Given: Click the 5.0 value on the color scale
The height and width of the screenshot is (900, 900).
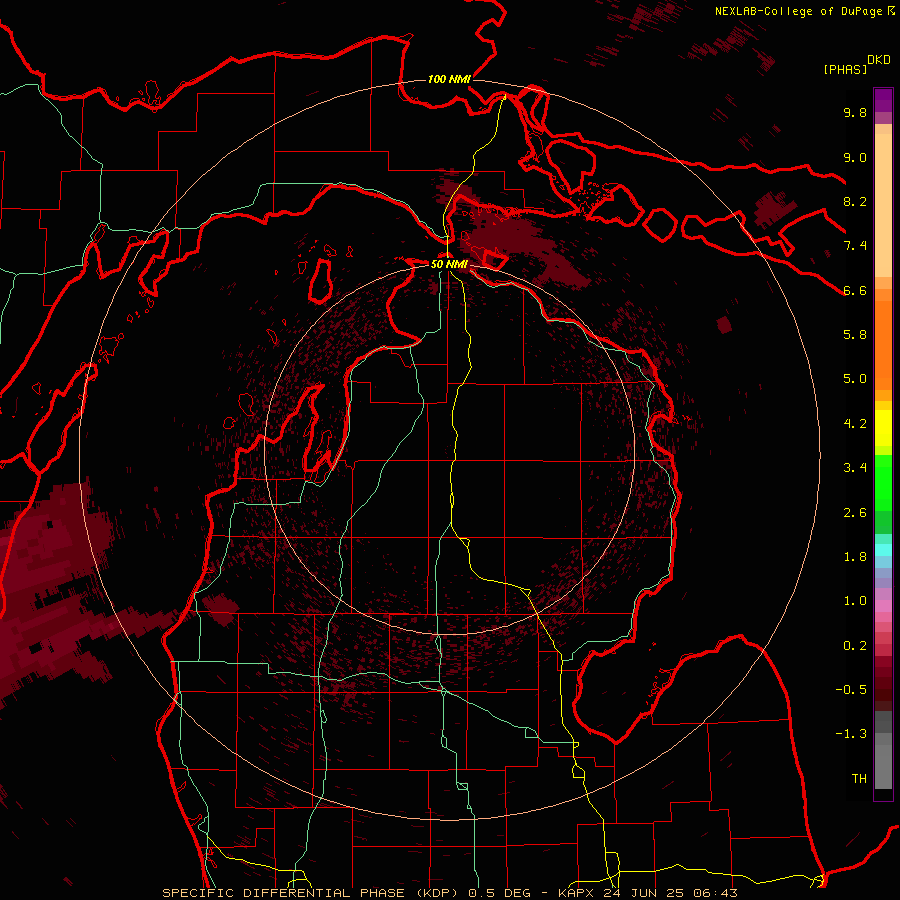Looking at the screenshot, I should click(855, 379).
